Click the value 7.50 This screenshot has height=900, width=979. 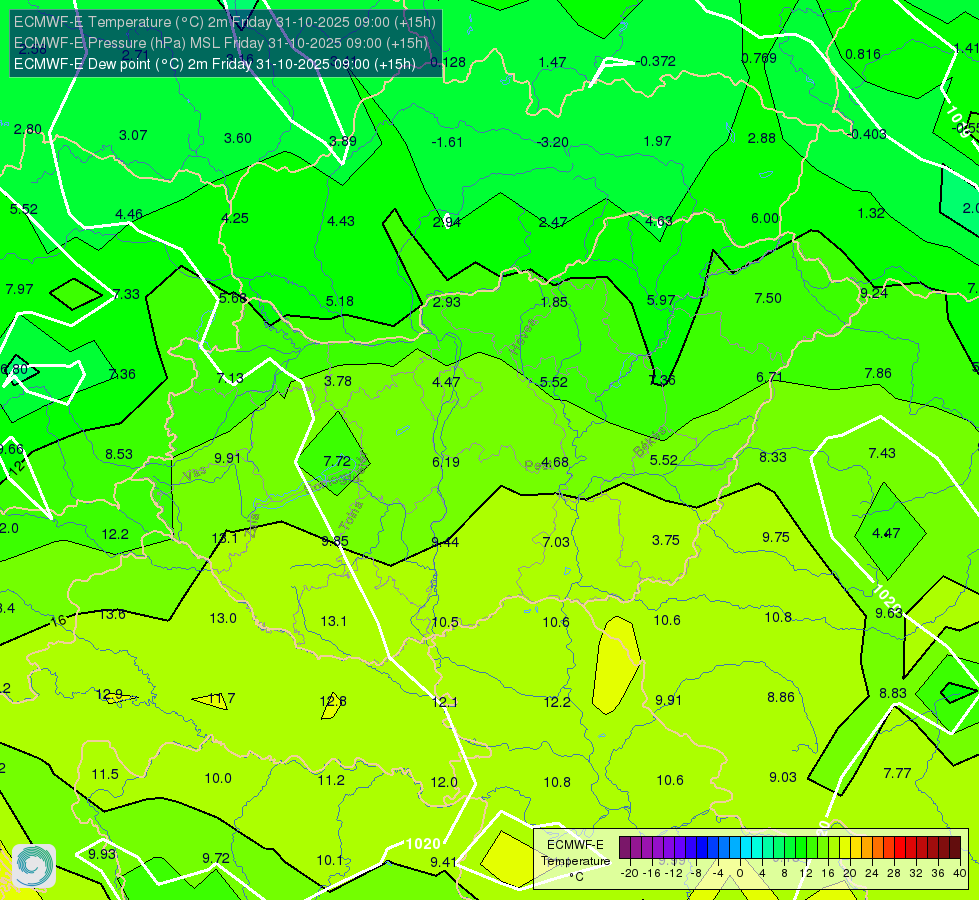tap(768, 299)
